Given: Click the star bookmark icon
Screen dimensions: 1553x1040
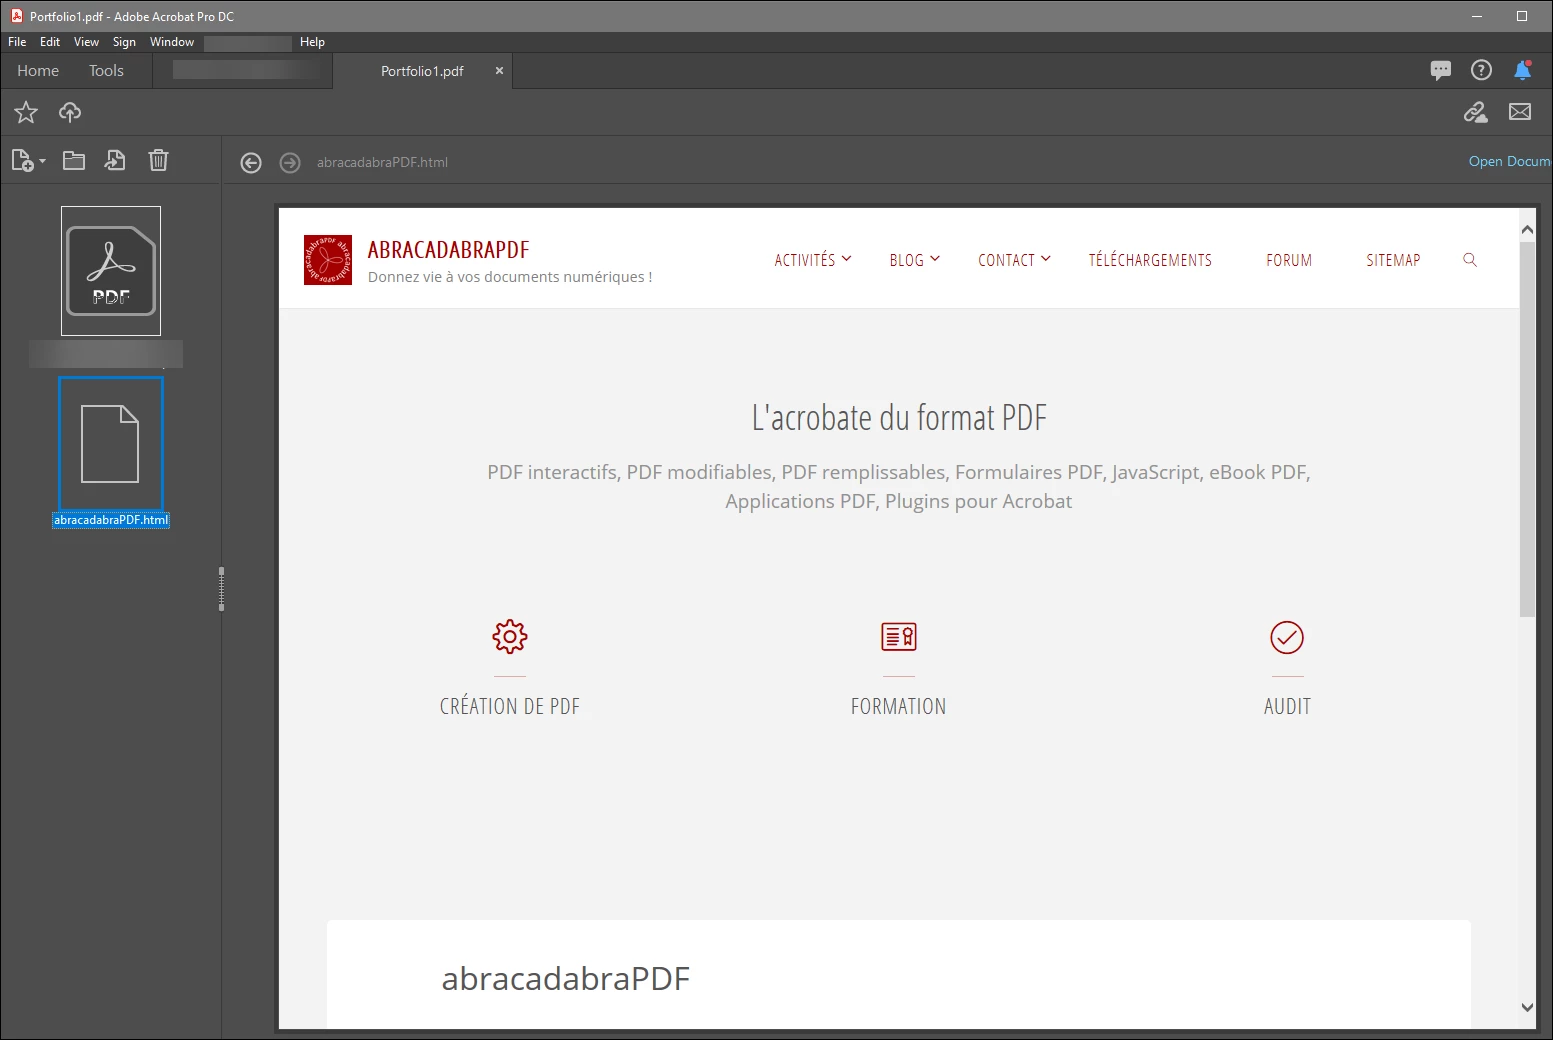Looking at the screenshot, I should click(26, 112).
